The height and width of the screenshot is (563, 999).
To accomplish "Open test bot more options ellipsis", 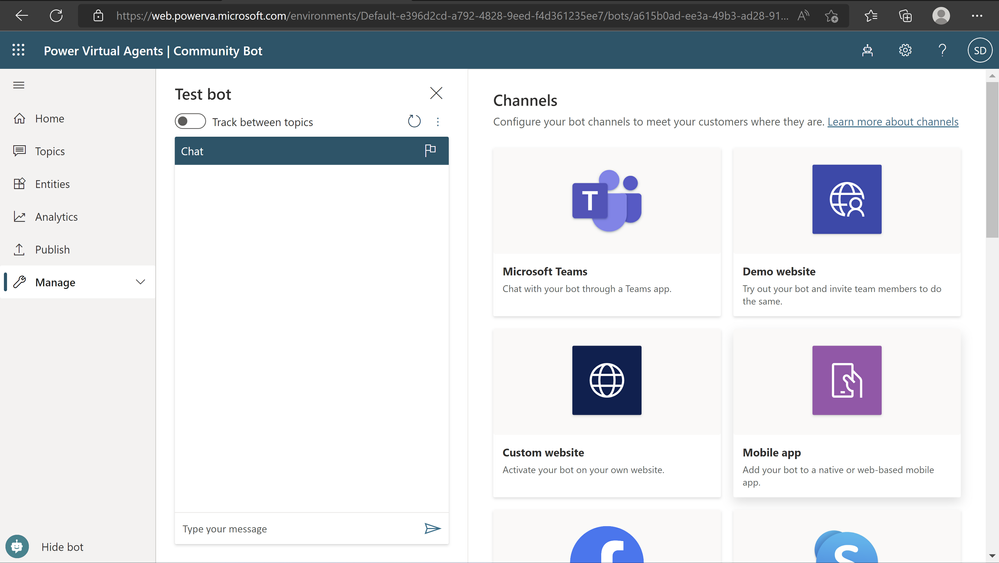I will [x=438, y=122].
